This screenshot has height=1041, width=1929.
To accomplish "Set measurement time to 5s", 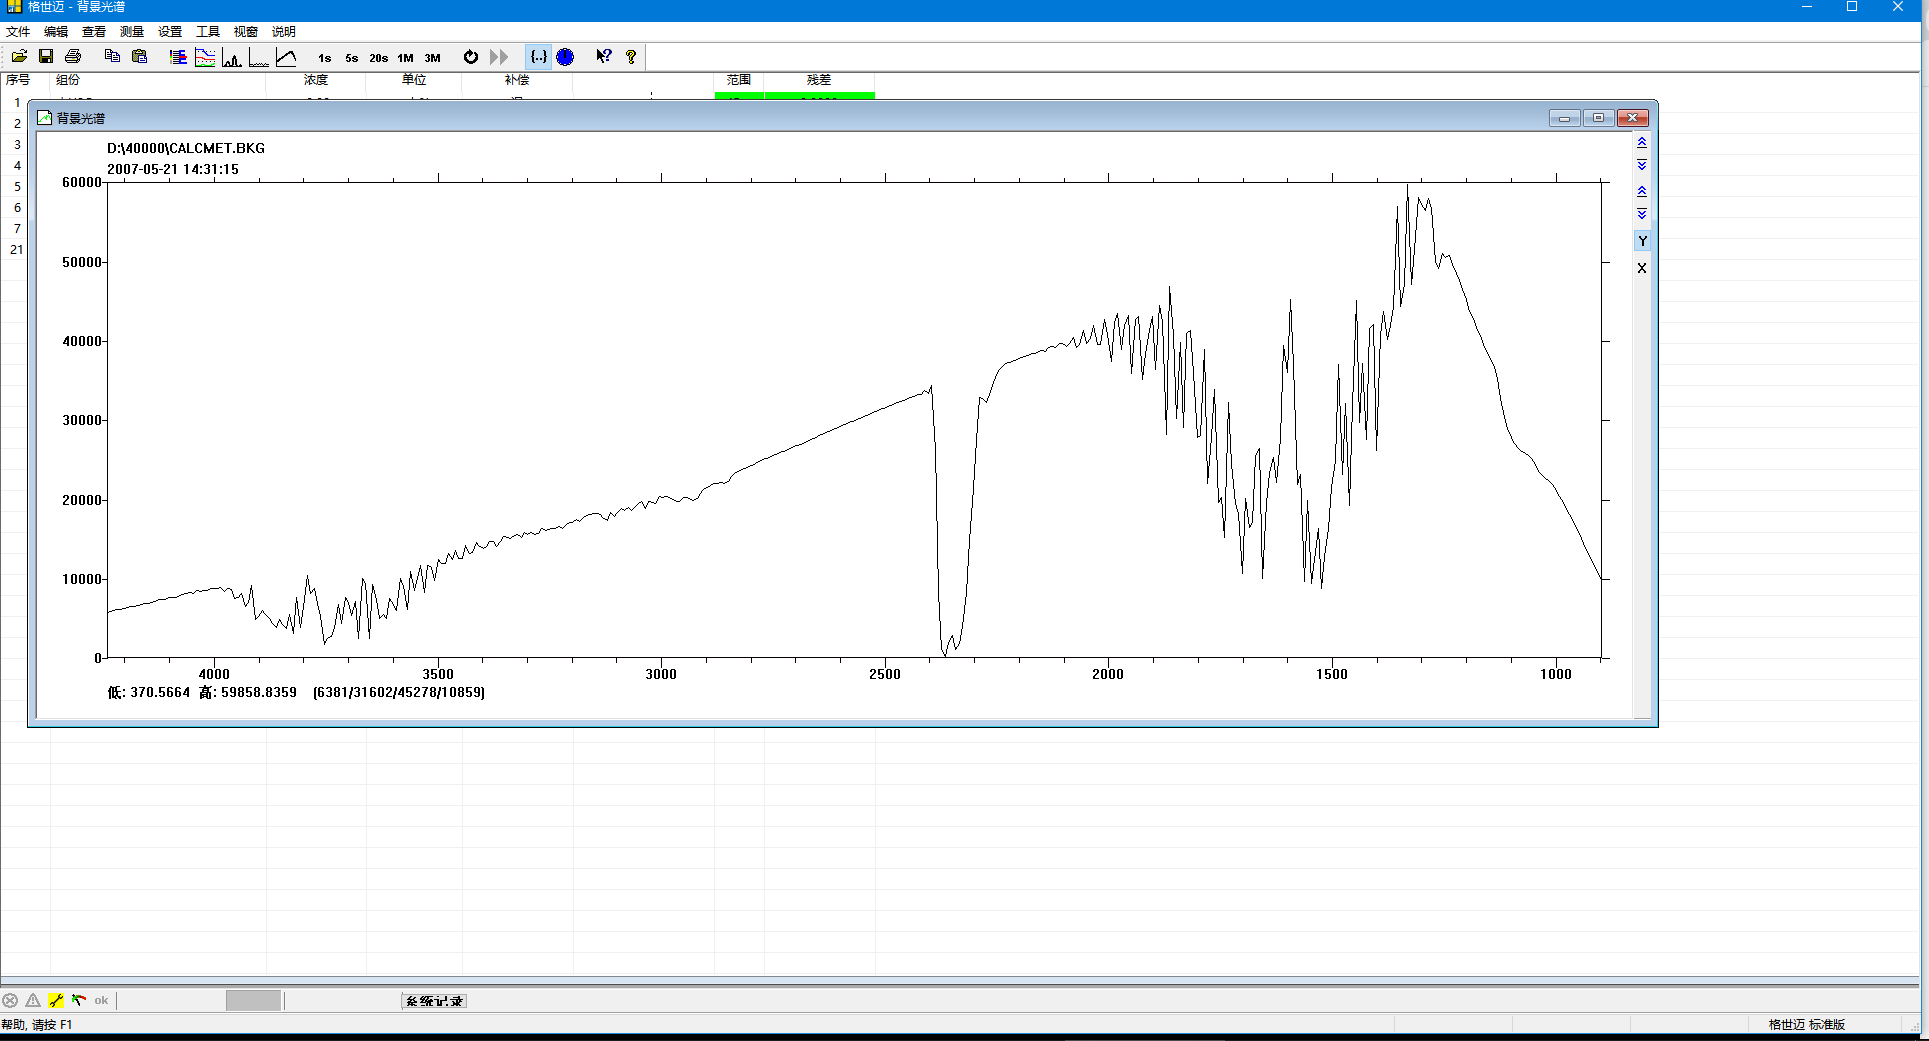I will pyautogui.click(x=352, y=58).
